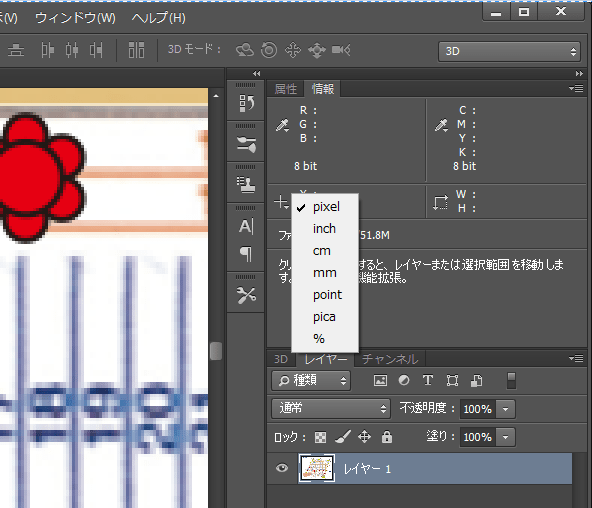Screen dimensions: 592x508
Task: Toggle lock position icon
Action: coord(364,437)
